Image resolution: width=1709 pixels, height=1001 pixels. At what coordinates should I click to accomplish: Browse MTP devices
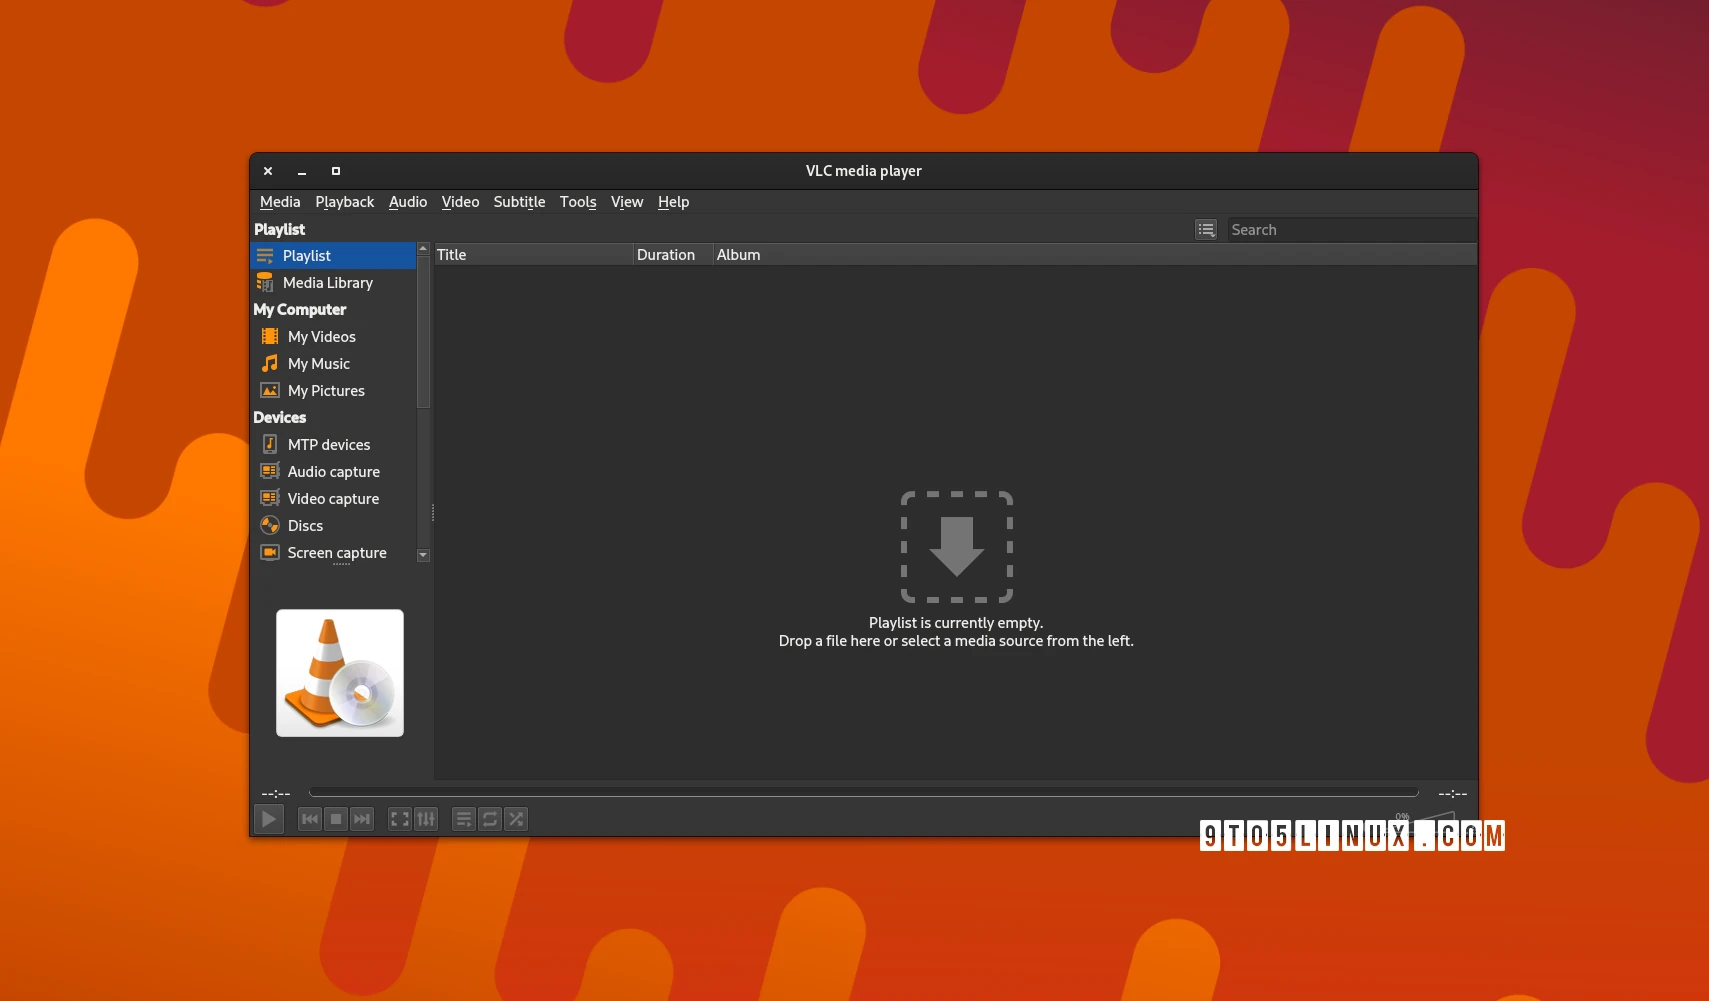pyautogui.click(x=328, y=444)
